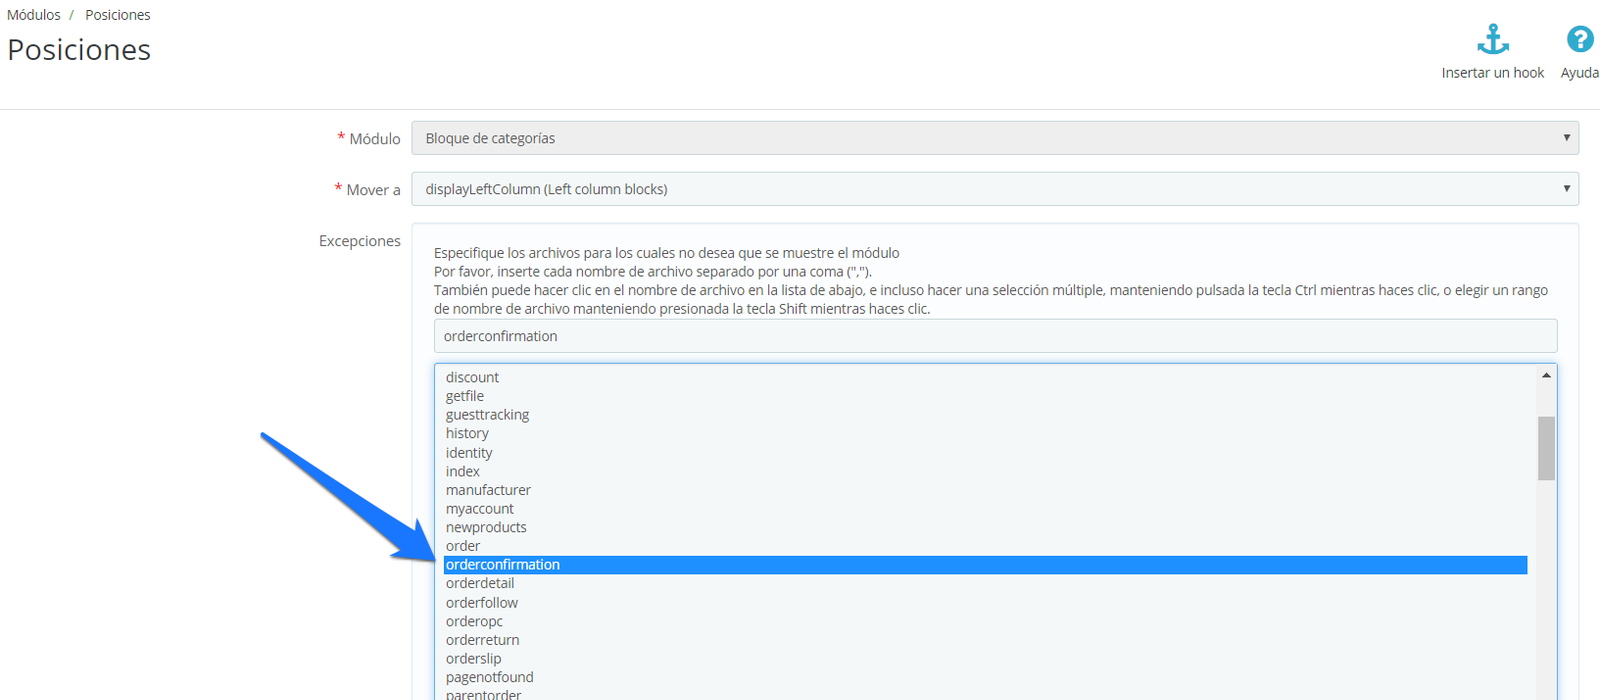Click the Módulos breadcrumb link

tap(34, 15)
